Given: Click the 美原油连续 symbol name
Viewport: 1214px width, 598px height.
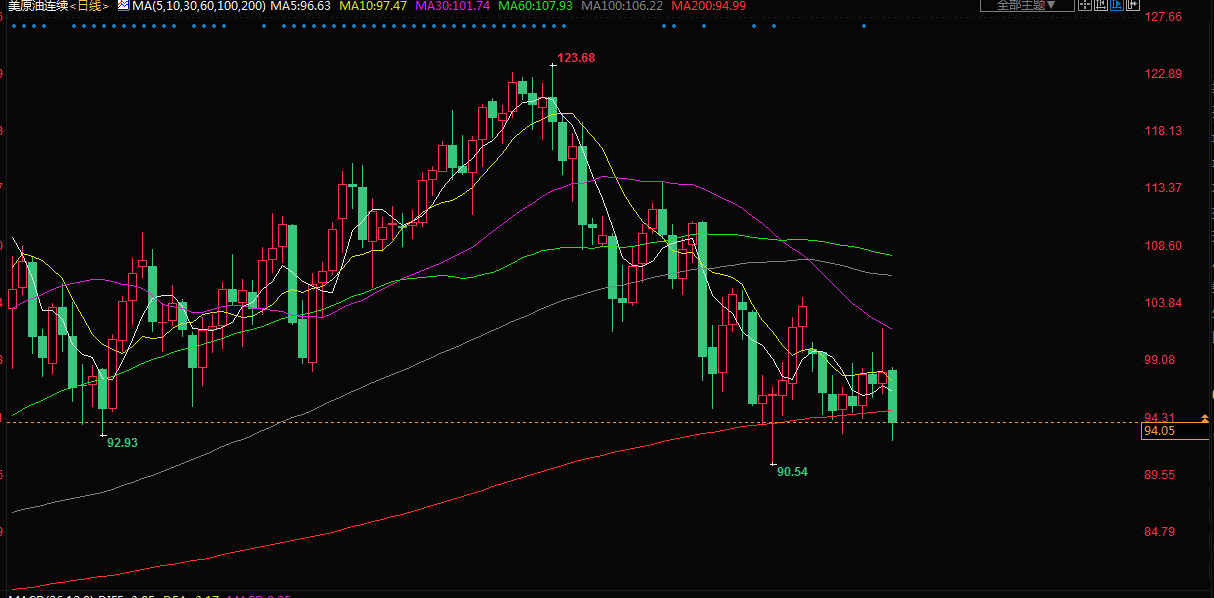Looking at the screenshot, I should pos(37,6).
